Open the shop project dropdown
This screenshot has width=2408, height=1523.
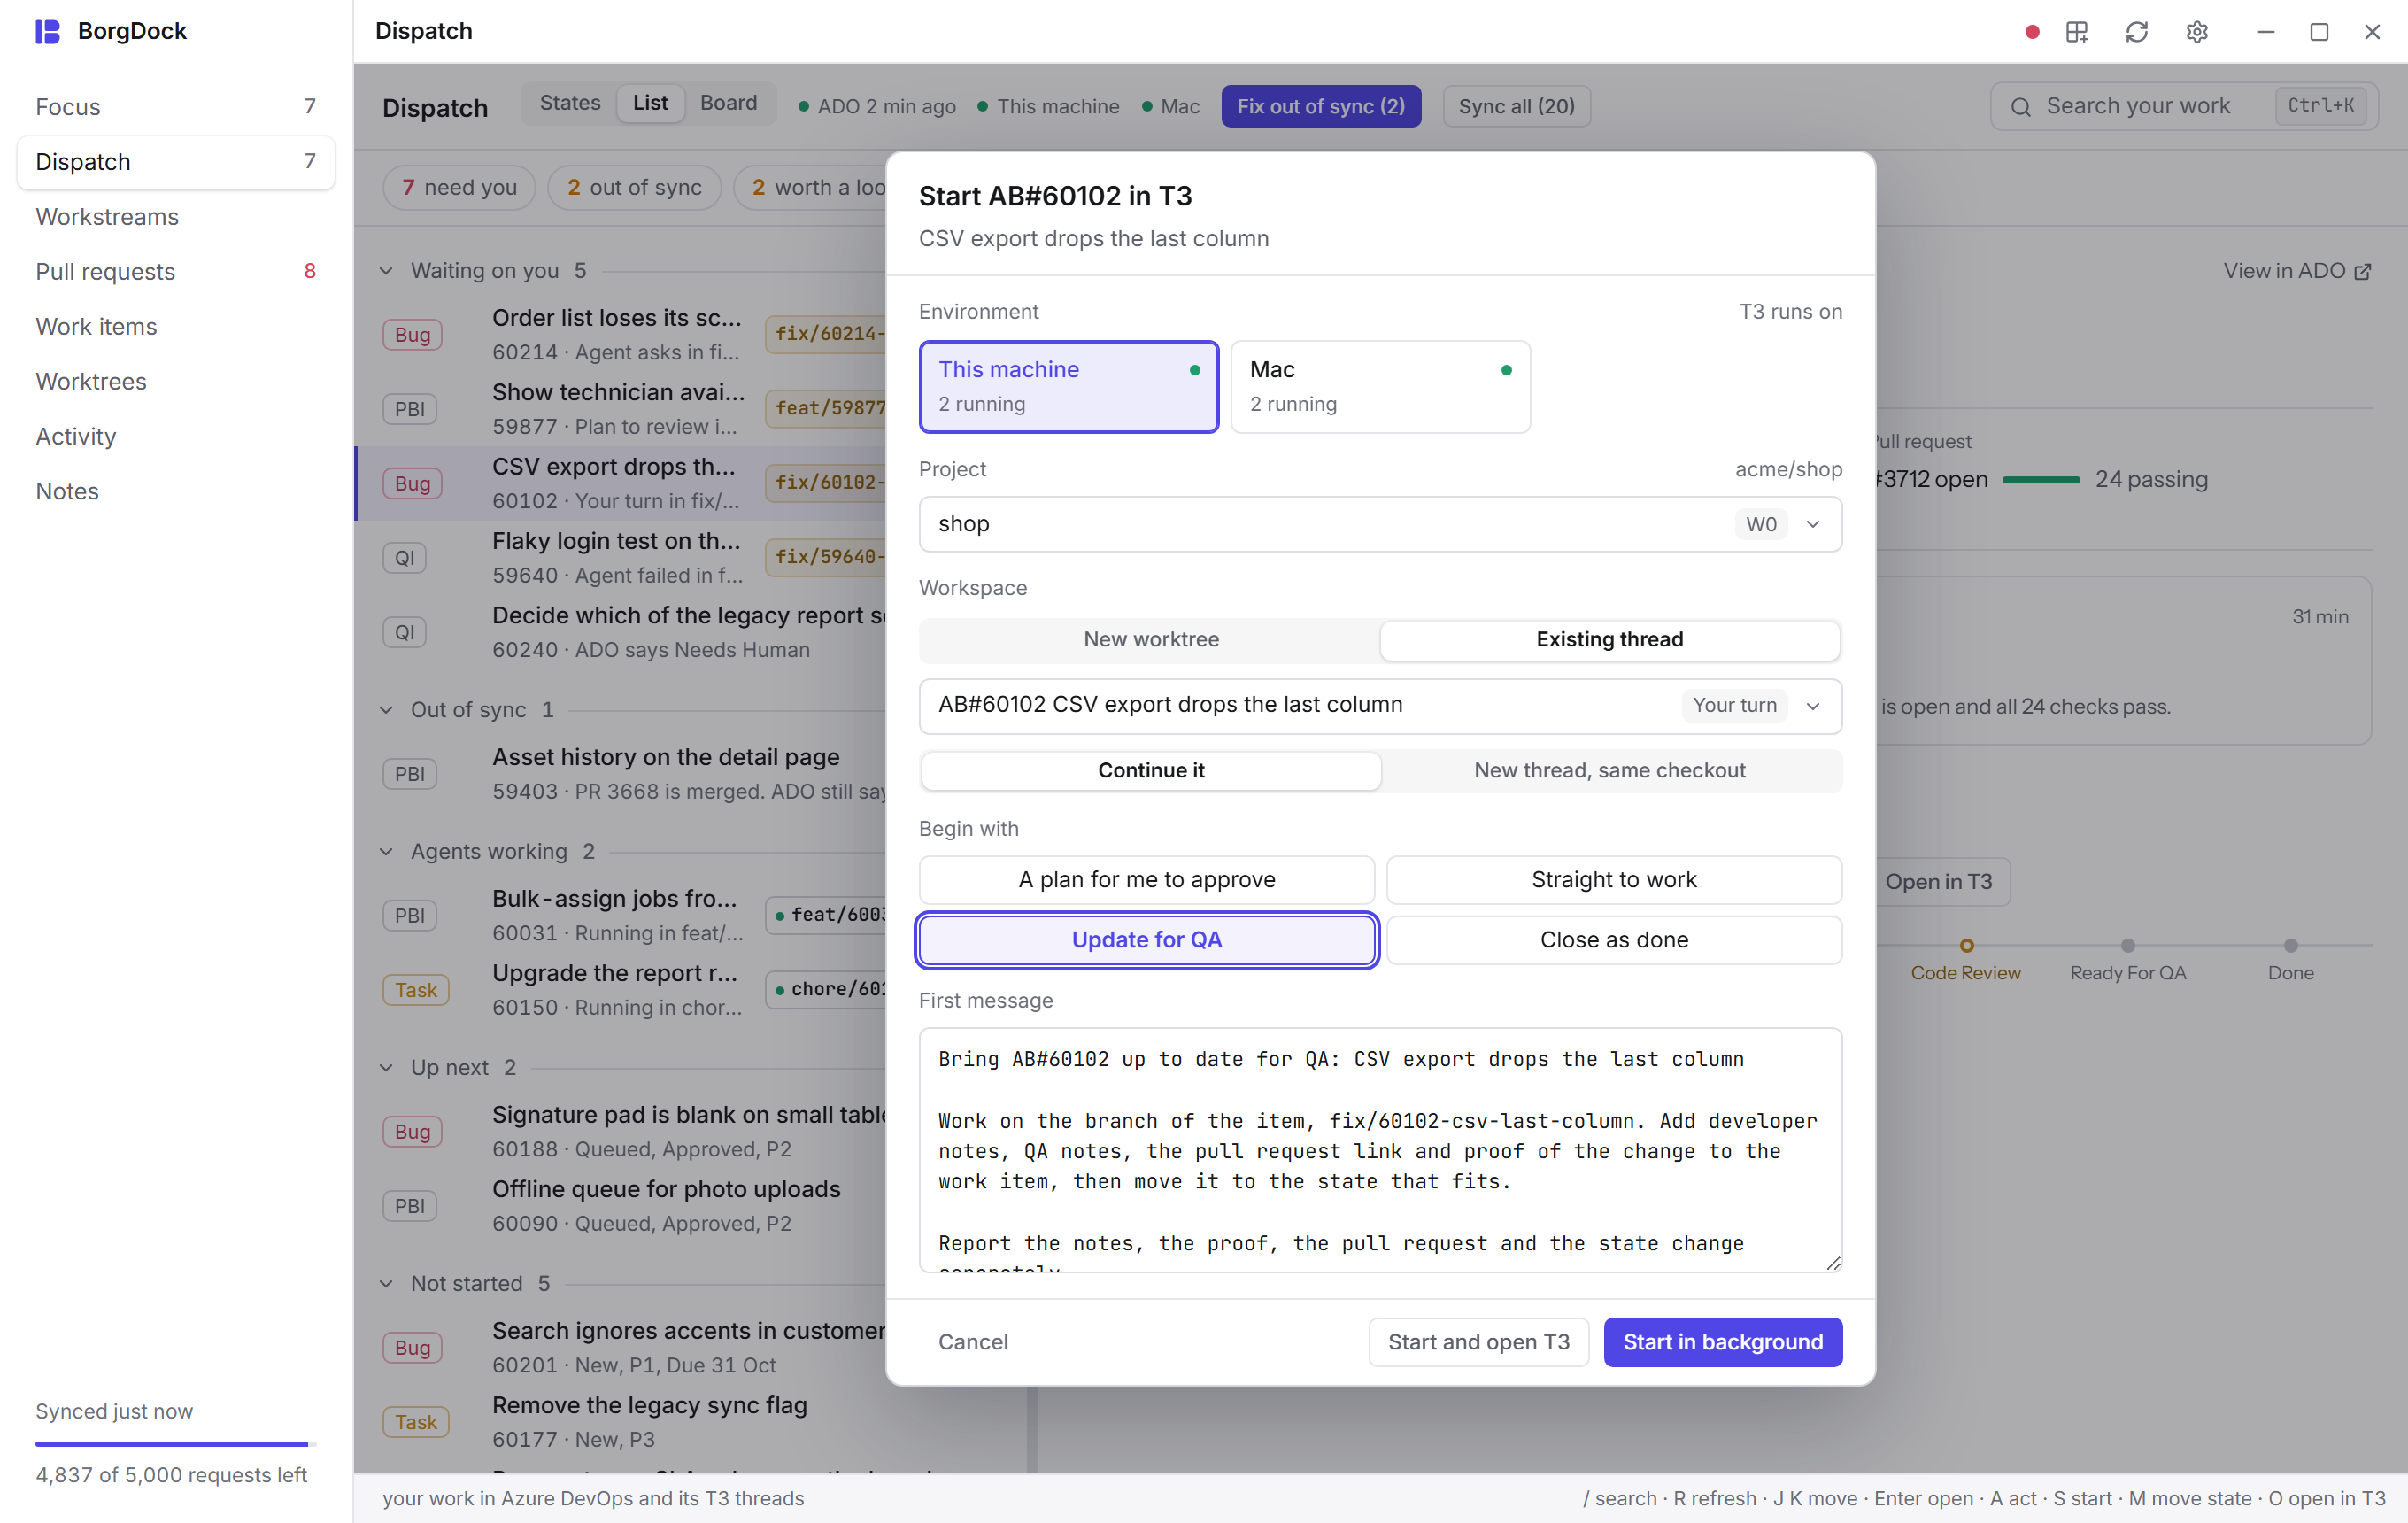click(x=1380, y=524)
